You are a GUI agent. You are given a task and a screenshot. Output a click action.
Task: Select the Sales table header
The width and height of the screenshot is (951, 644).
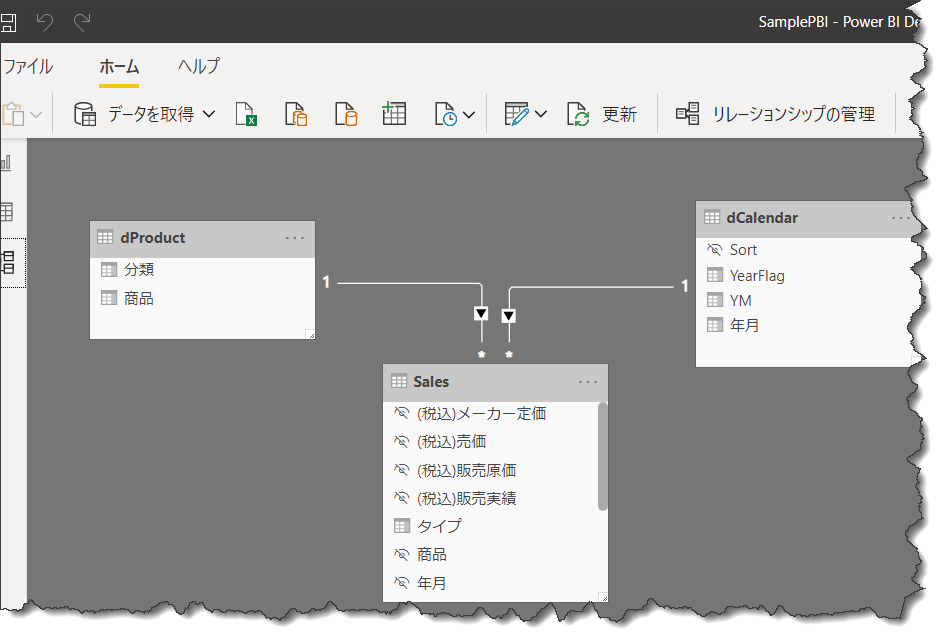[496, 382]
